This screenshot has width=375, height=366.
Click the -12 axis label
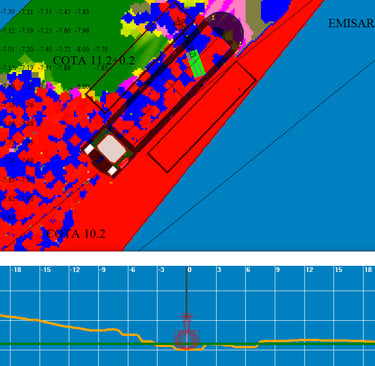(75, 269)
